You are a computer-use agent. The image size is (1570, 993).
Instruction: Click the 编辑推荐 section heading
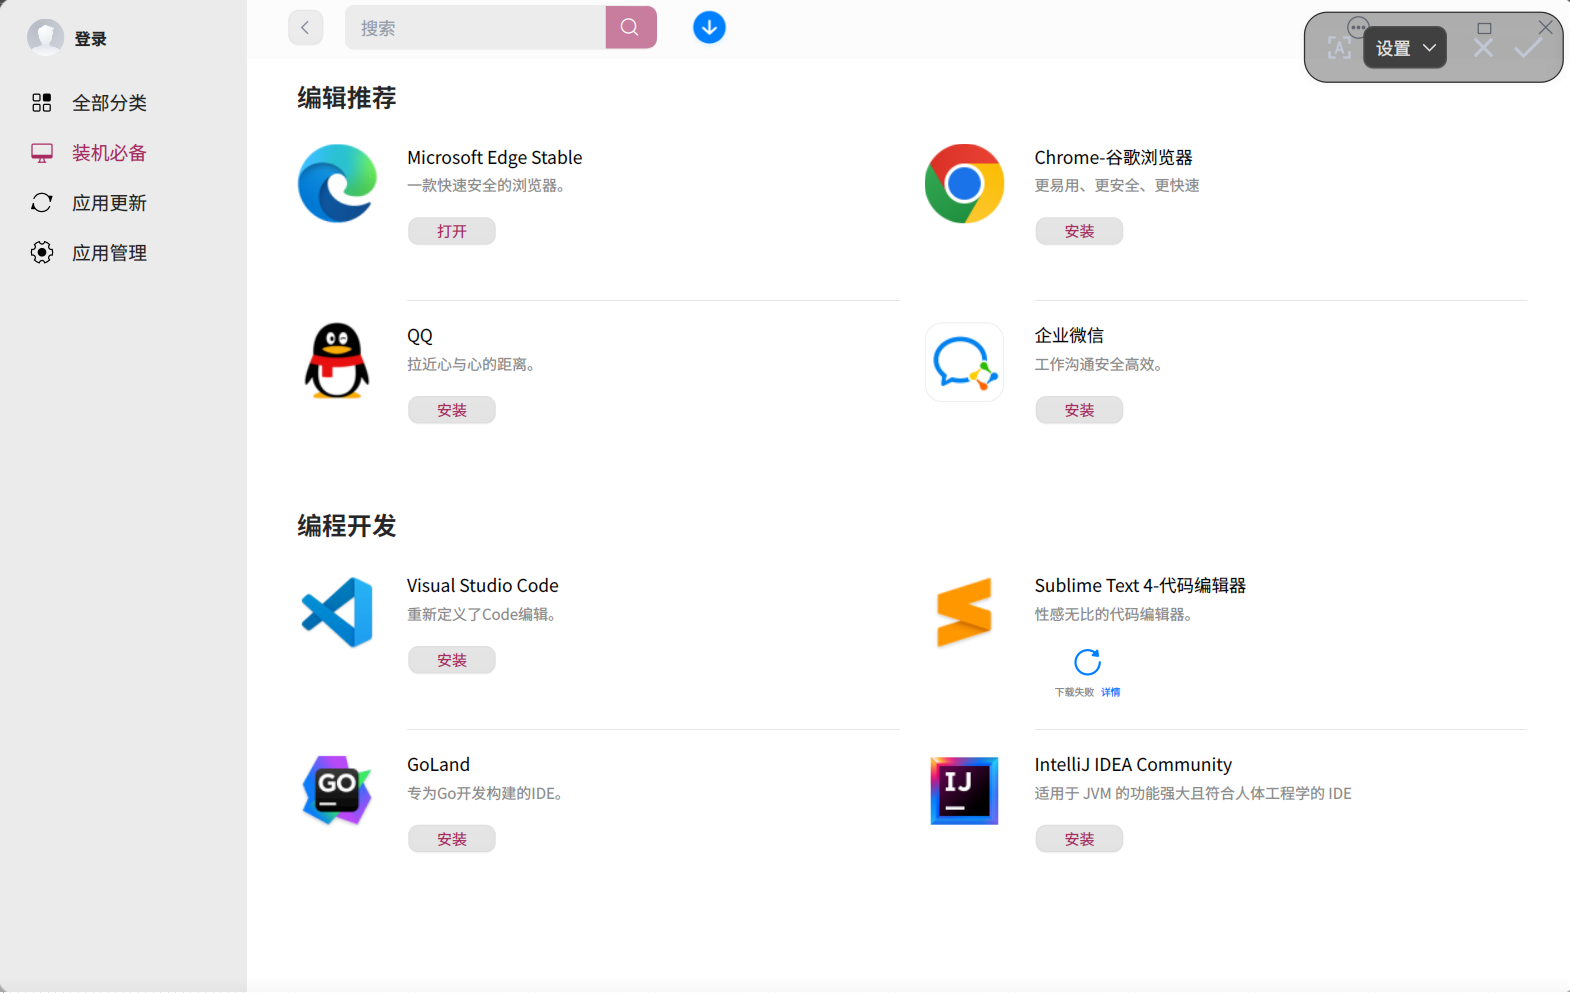pyautogui.click(x=347, y=98)
